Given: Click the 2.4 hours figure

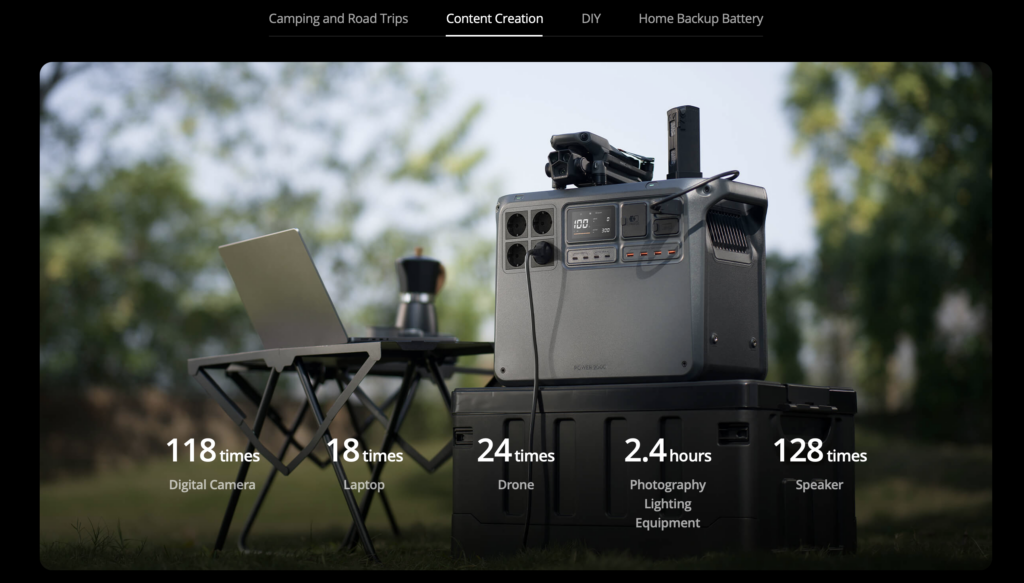Looking at the screenshot, I should click(x=667, y=451).
